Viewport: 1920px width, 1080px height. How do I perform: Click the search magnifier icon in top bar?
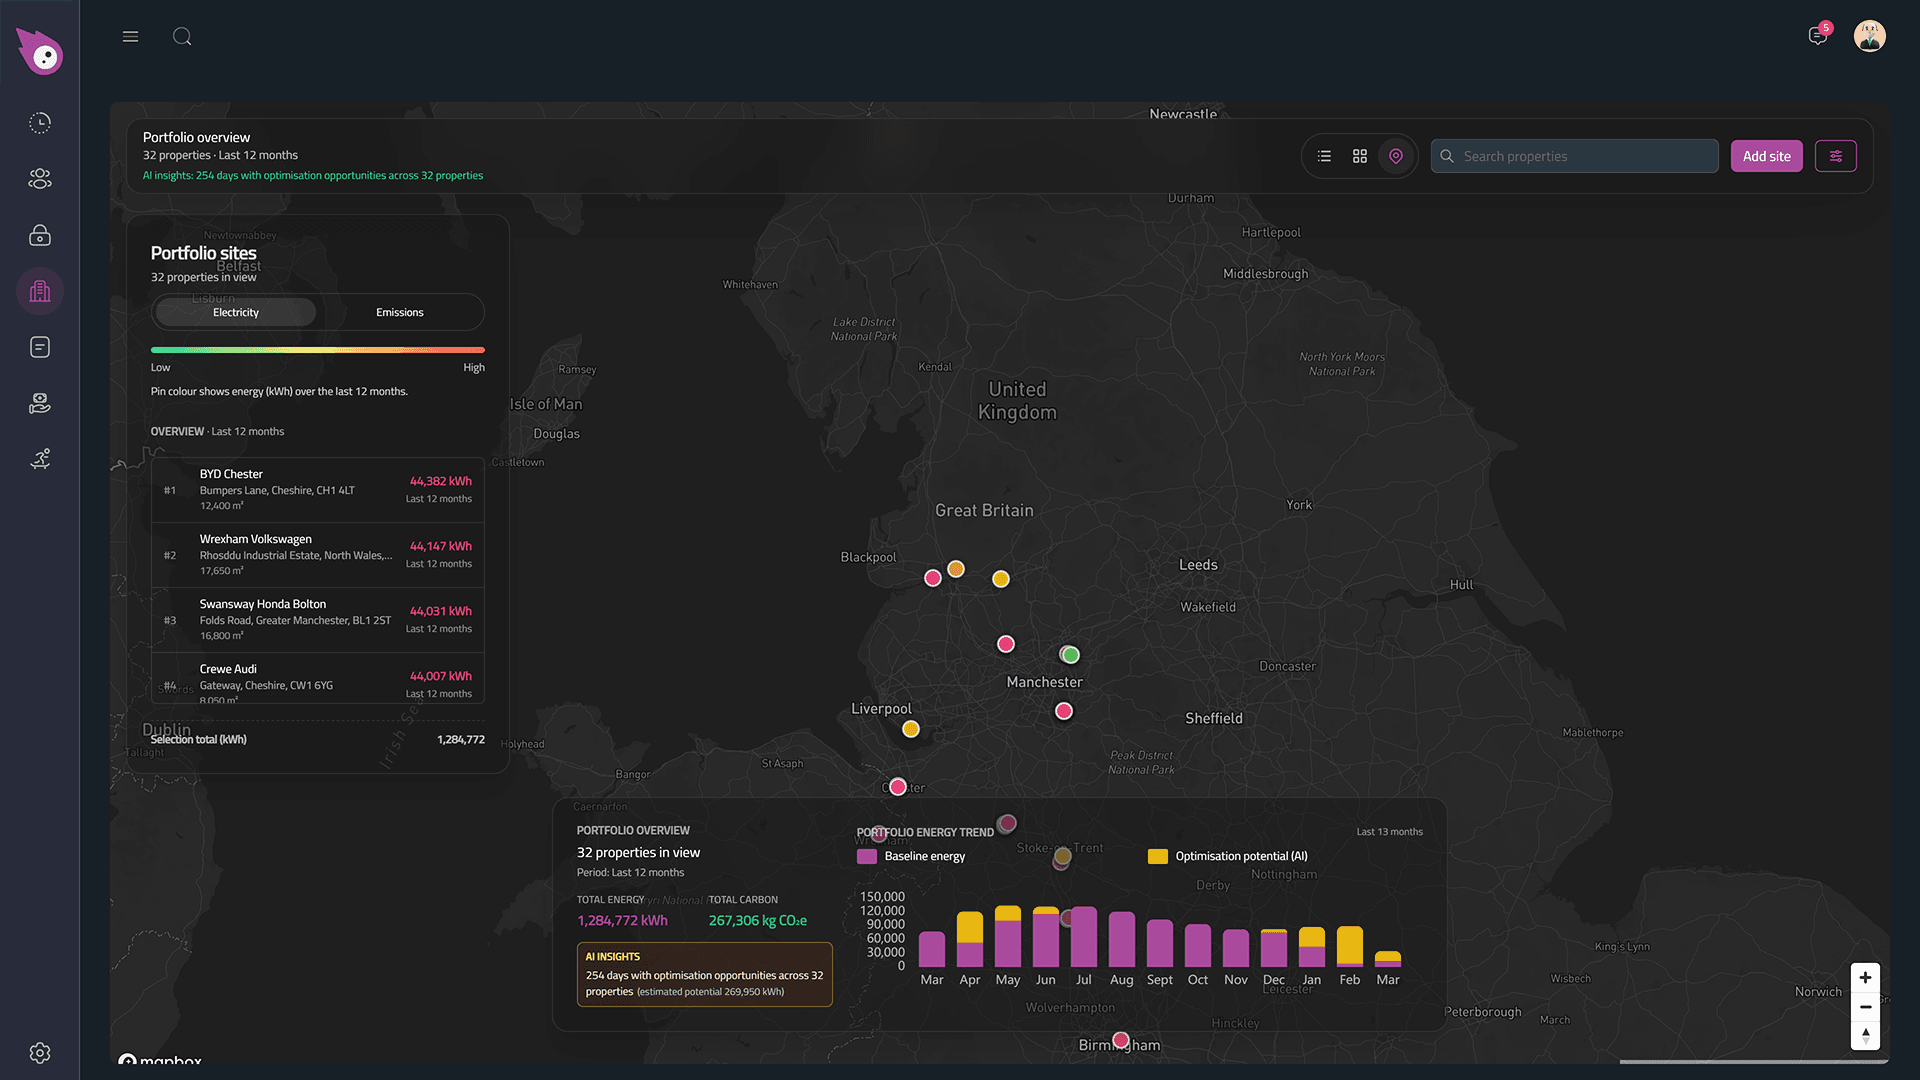182,37
